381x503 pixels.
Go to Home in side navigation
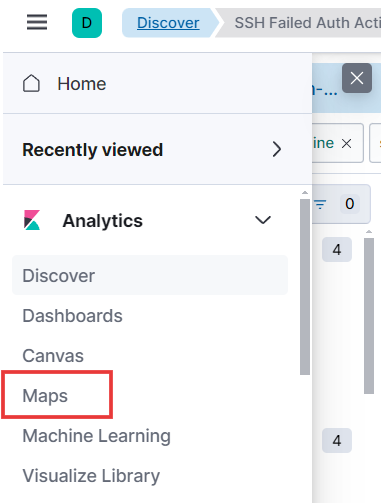pos(82,83)
